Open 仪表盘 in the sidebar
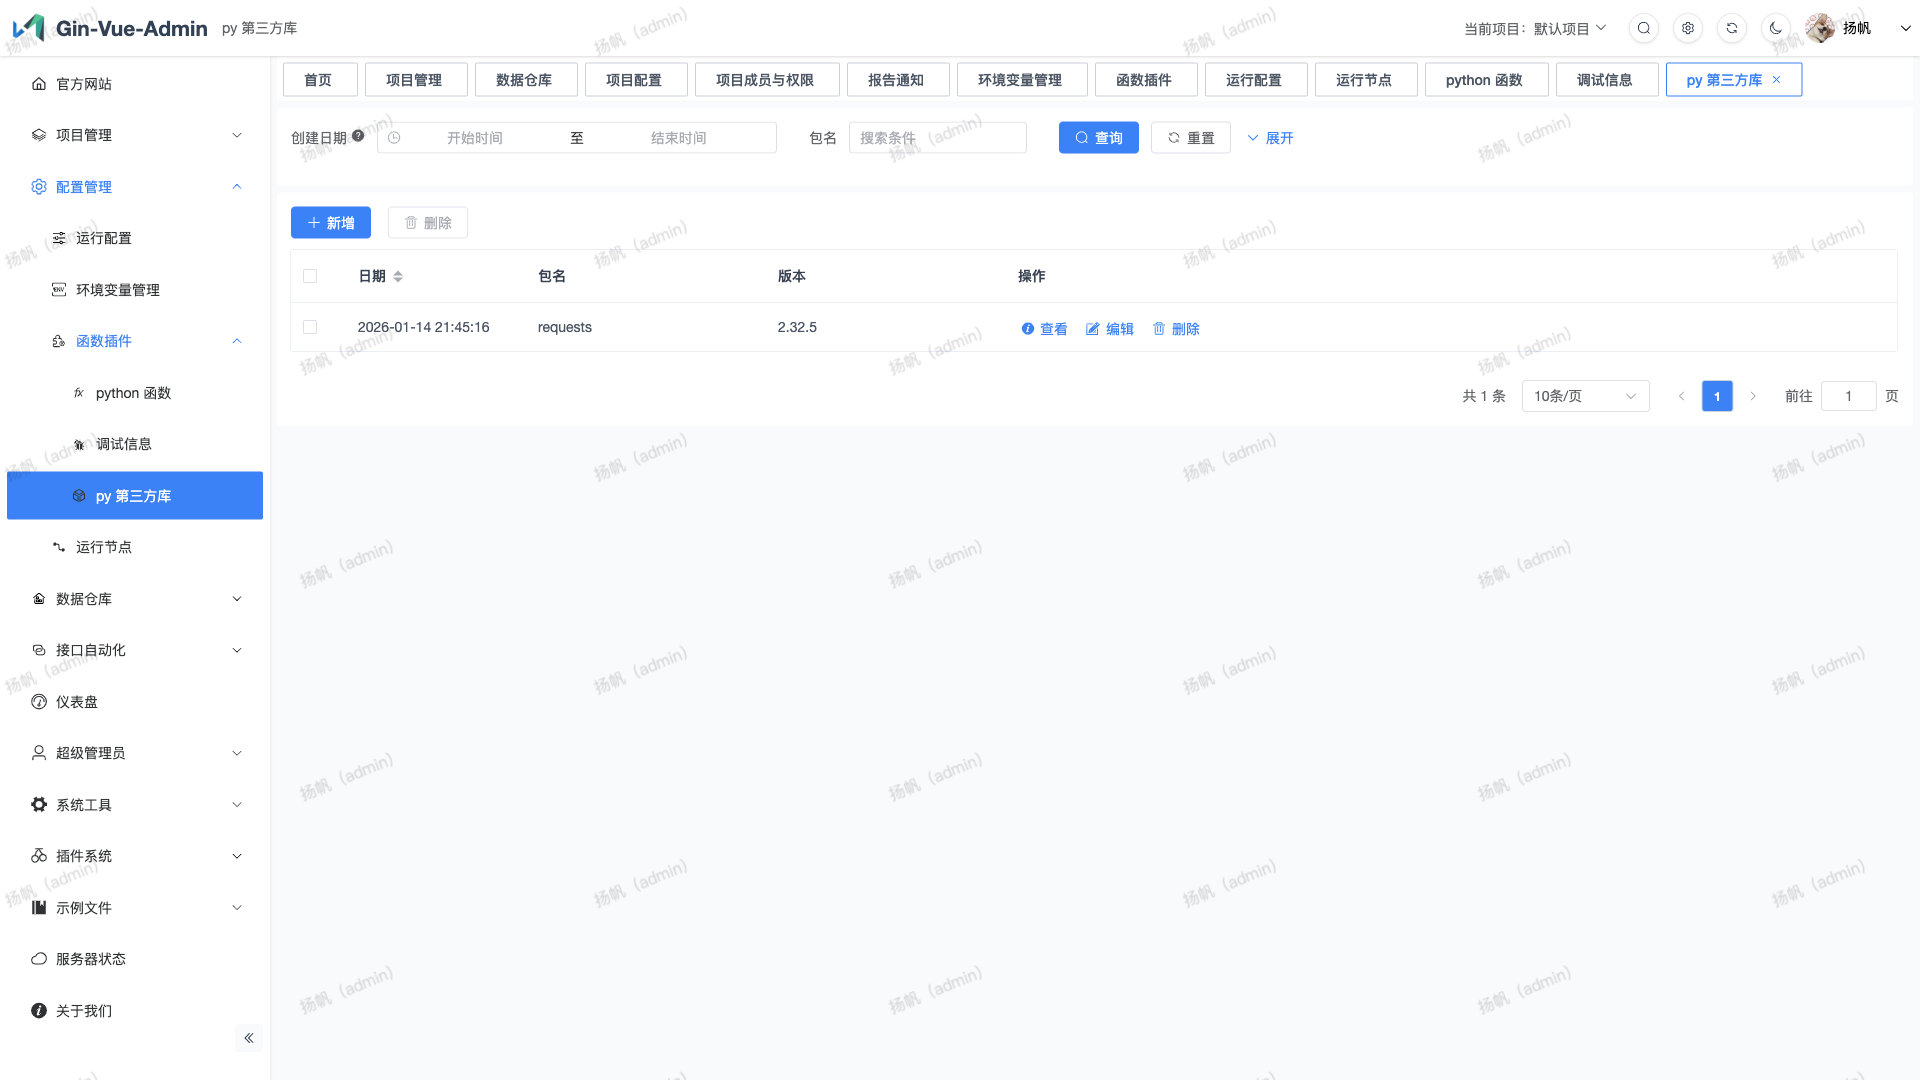The height and width of the screenshot is (1080, 1920). (x=135, y=702)
